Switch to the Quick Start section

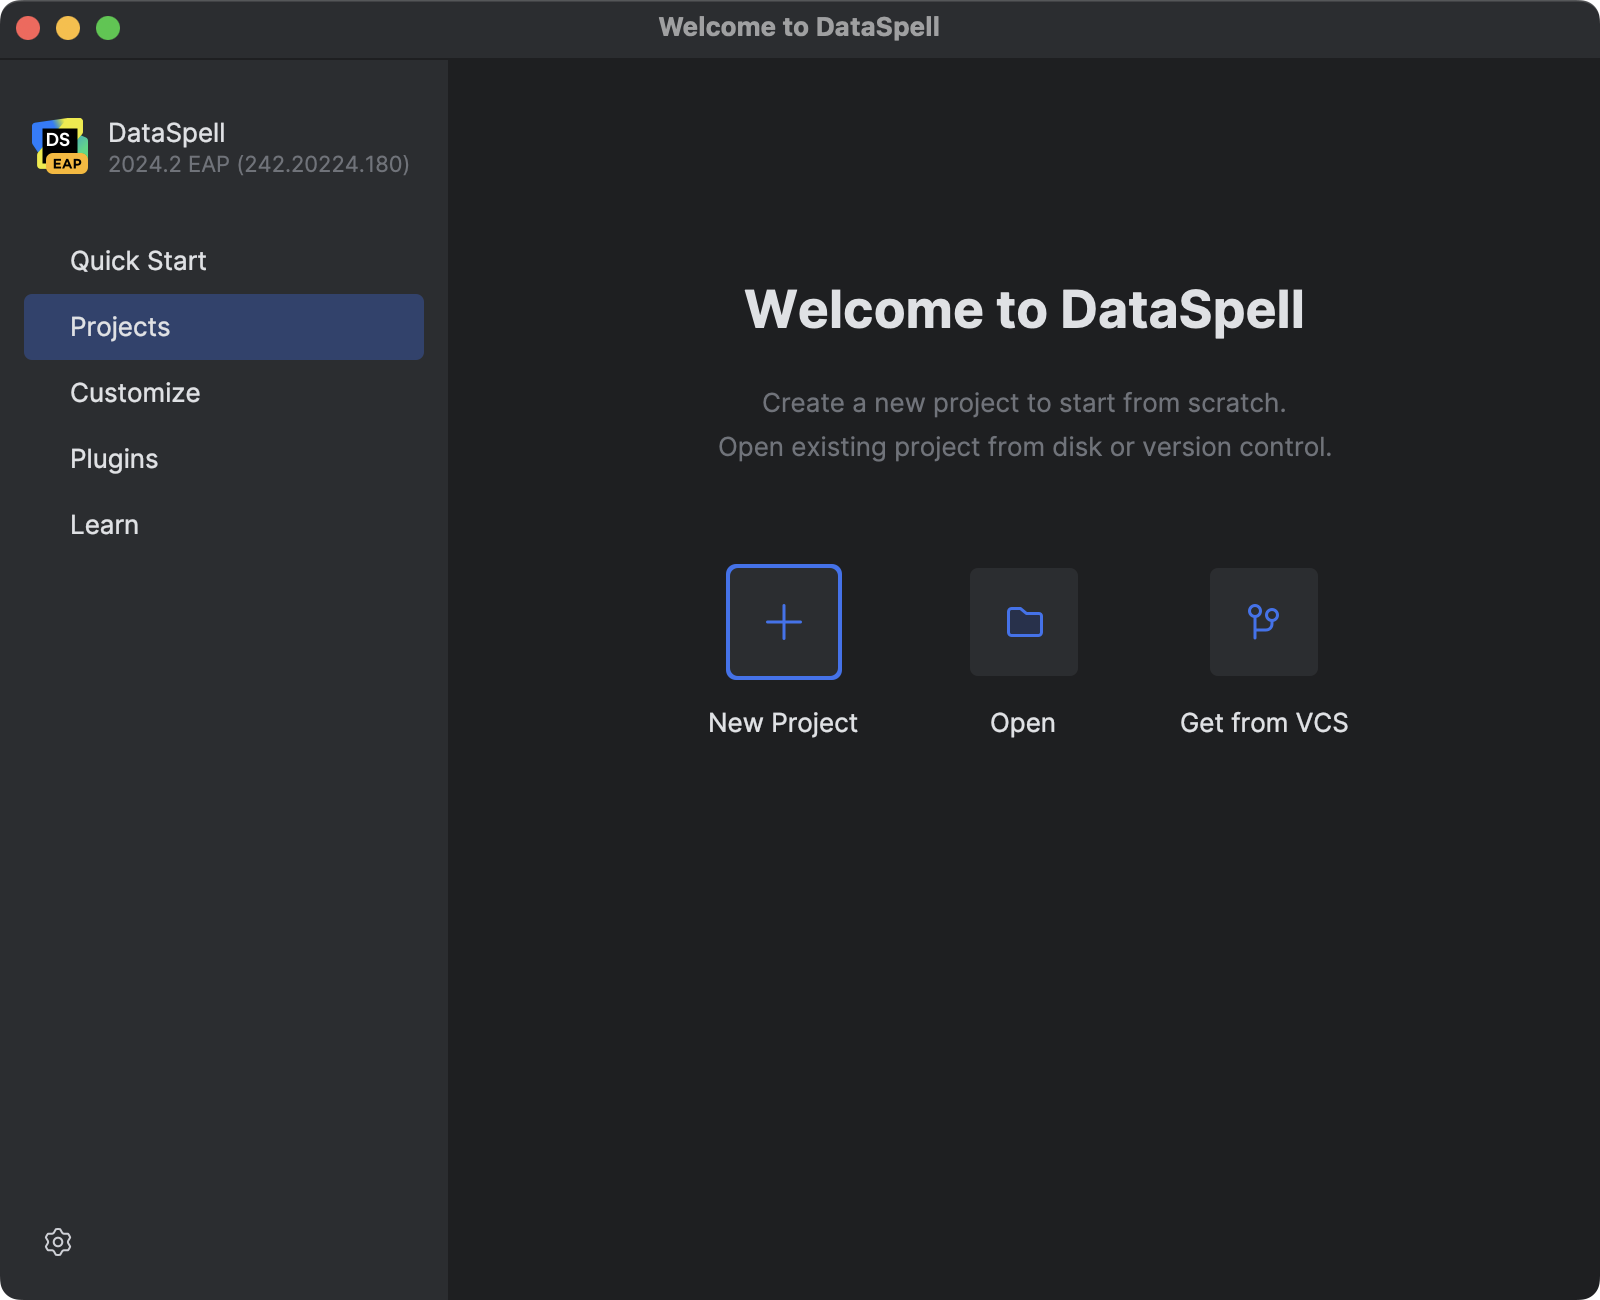(138, 260)
